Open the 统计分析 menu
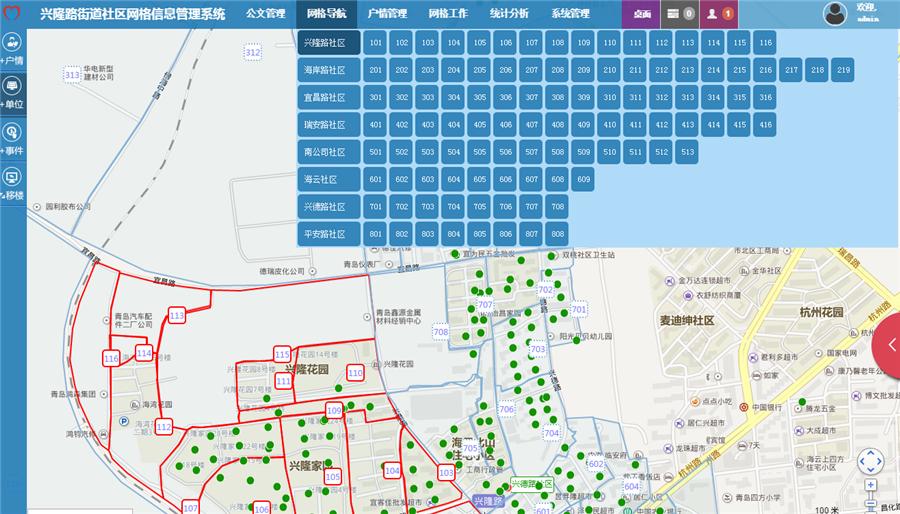900x514 pixels. coord(511,14)
